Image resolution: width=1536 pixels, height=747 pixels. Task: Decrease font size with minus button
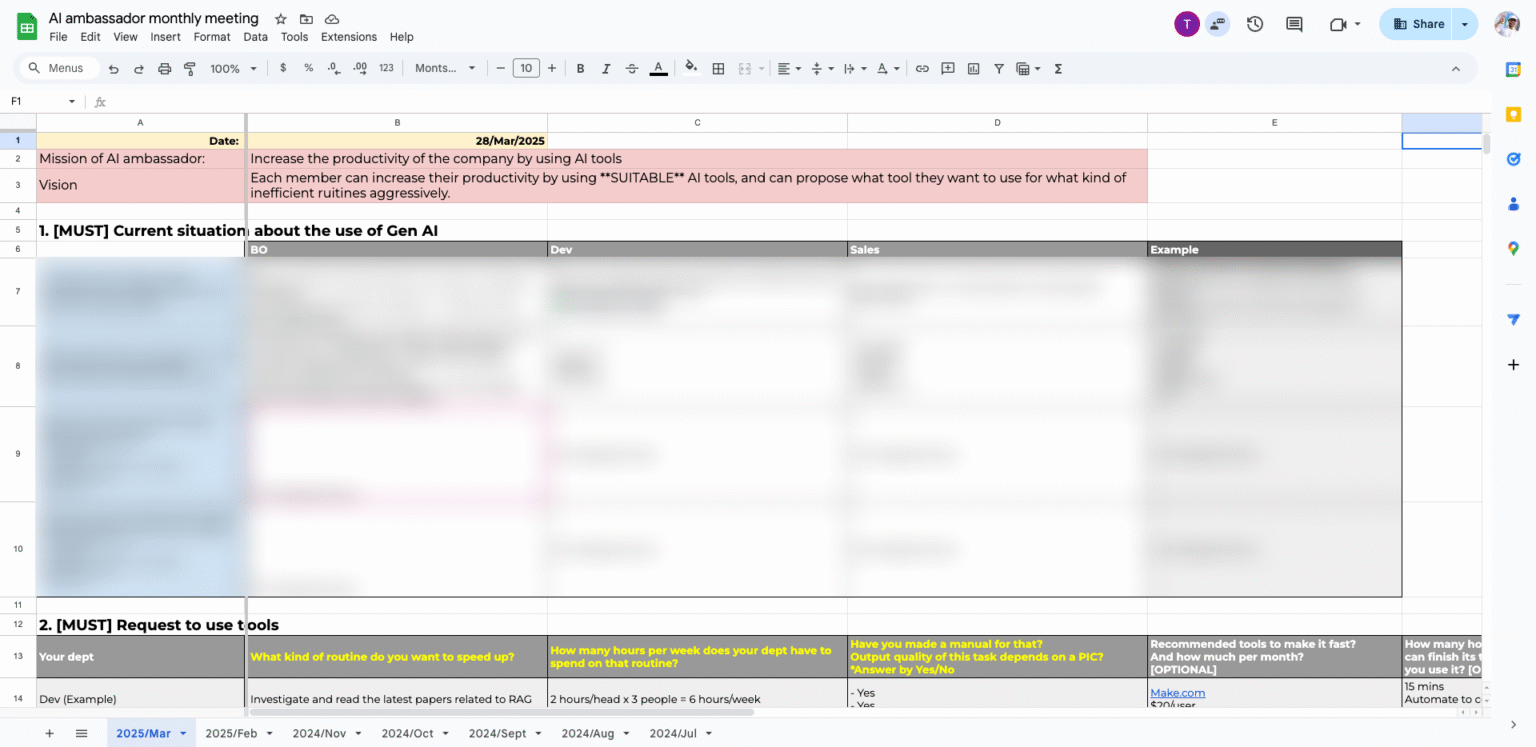click(x=501, y=68)
